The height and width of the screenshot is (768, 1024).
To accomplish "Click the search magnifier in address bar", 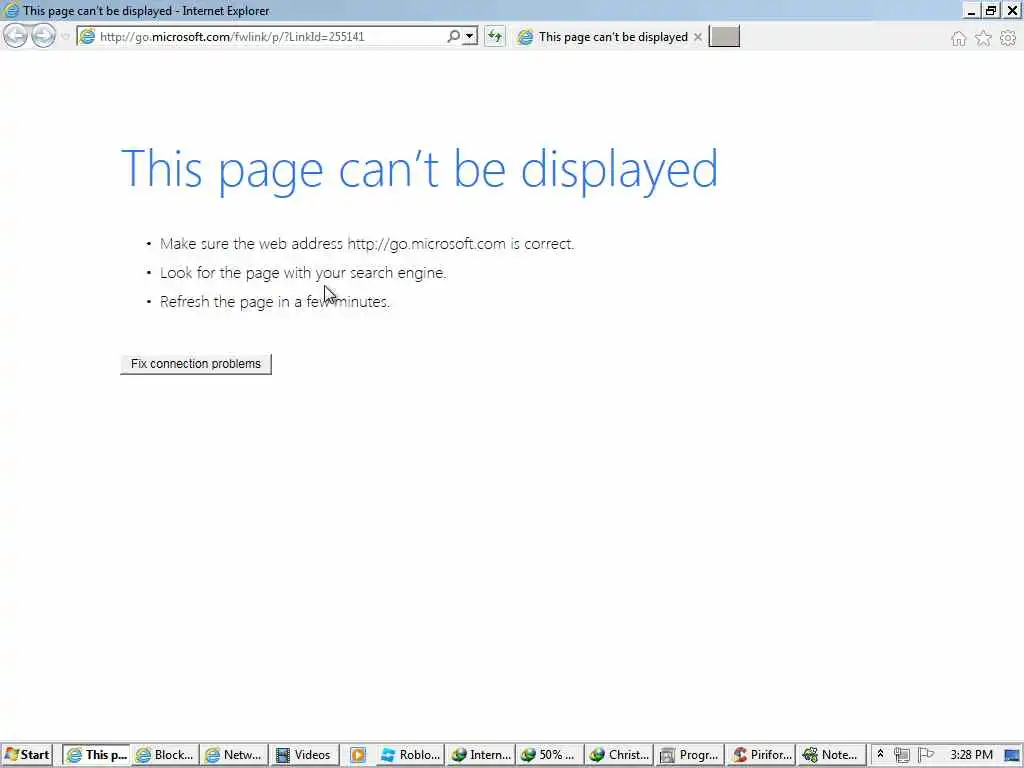I will click(x=453, y=37).
